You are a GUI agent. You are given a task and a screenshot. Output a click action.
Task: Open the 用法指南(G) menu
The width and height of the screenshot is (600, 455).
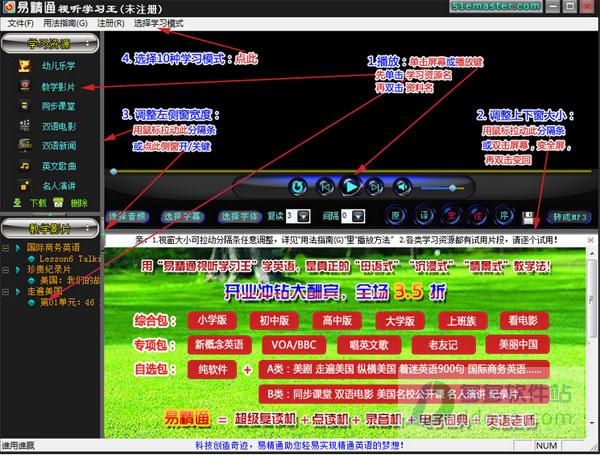tap(65, 23)
